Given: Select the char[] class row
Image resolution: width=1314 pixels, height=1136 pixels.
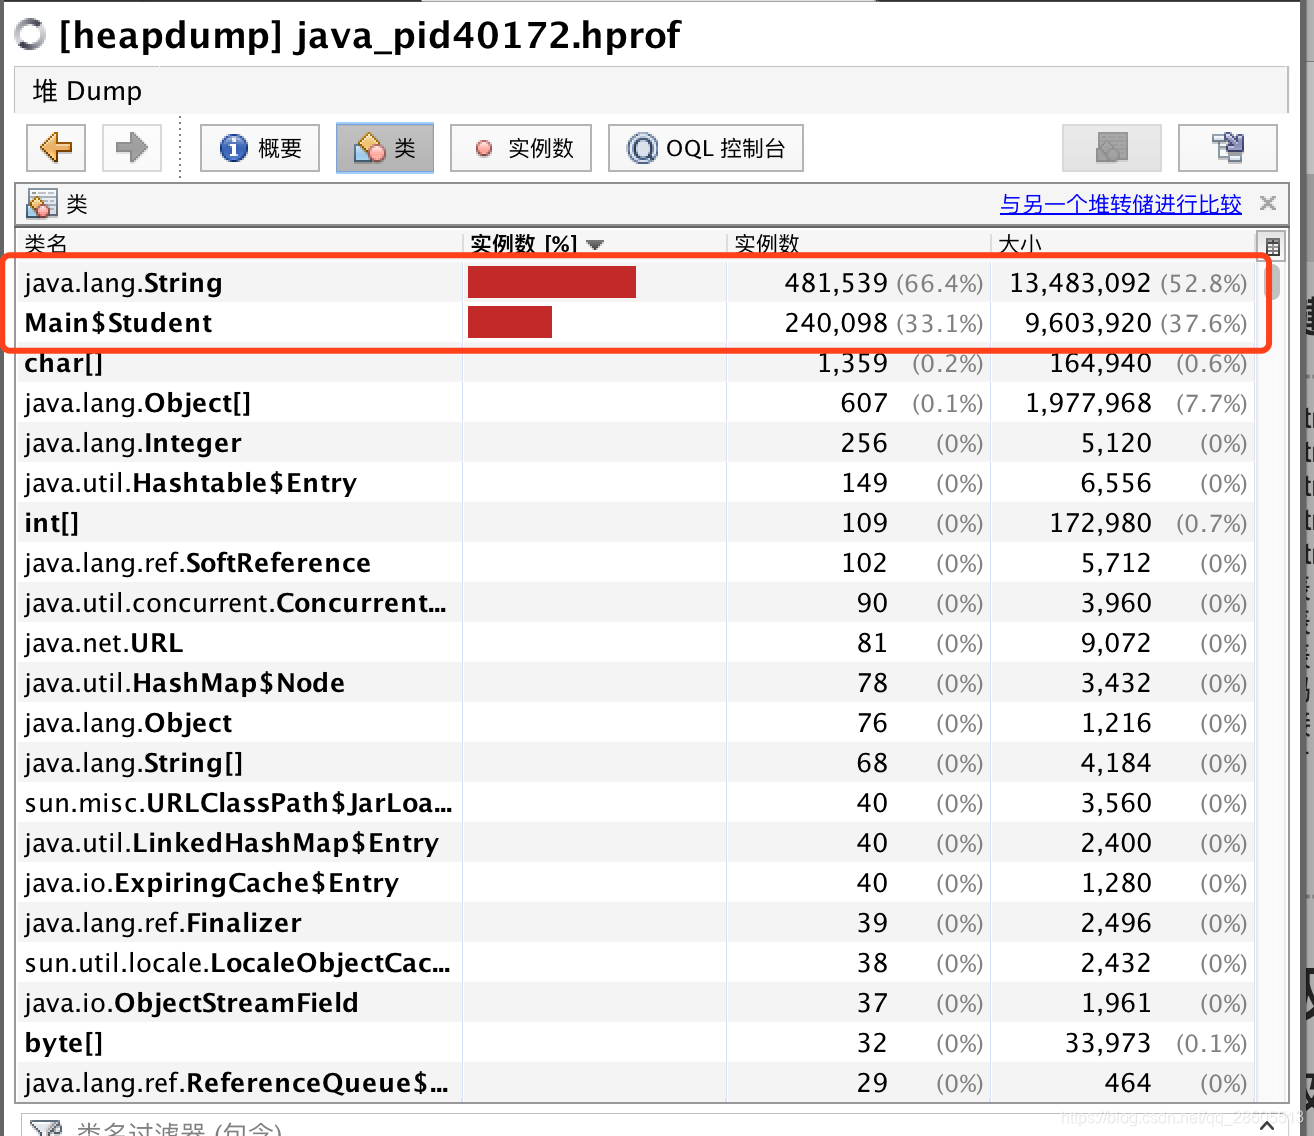Looking at the screenshot, I should (635, 363).
